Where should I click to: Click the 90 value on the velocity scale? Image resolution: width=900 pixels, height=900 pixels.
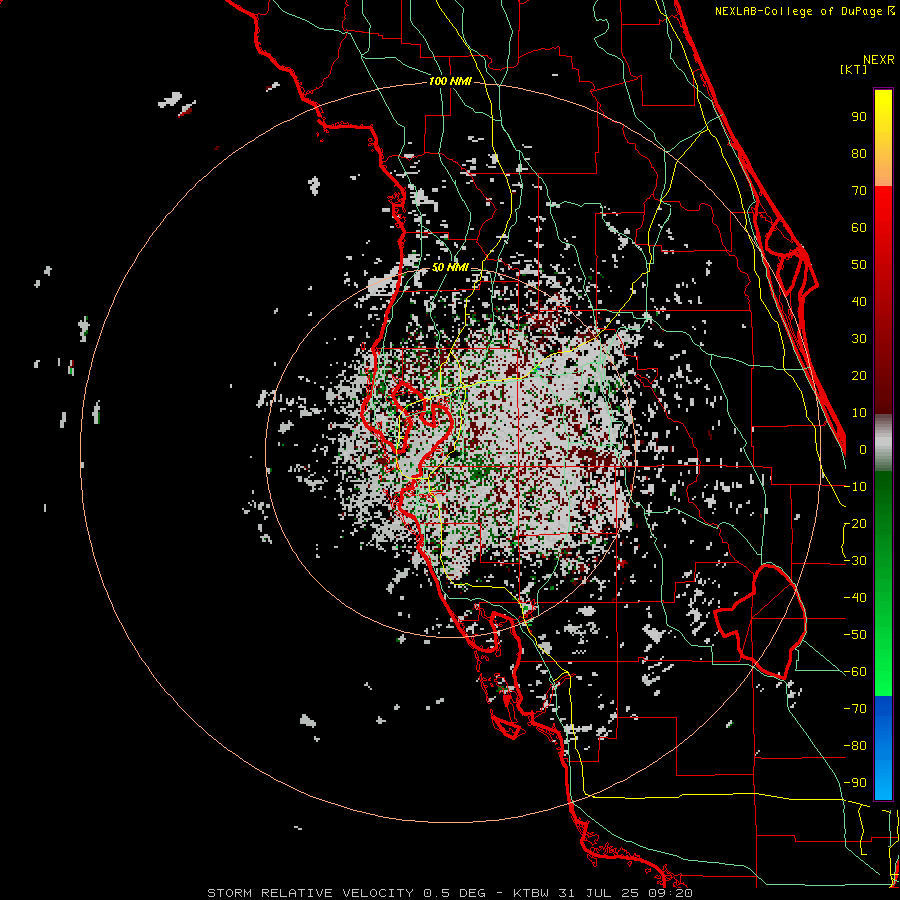859,117
